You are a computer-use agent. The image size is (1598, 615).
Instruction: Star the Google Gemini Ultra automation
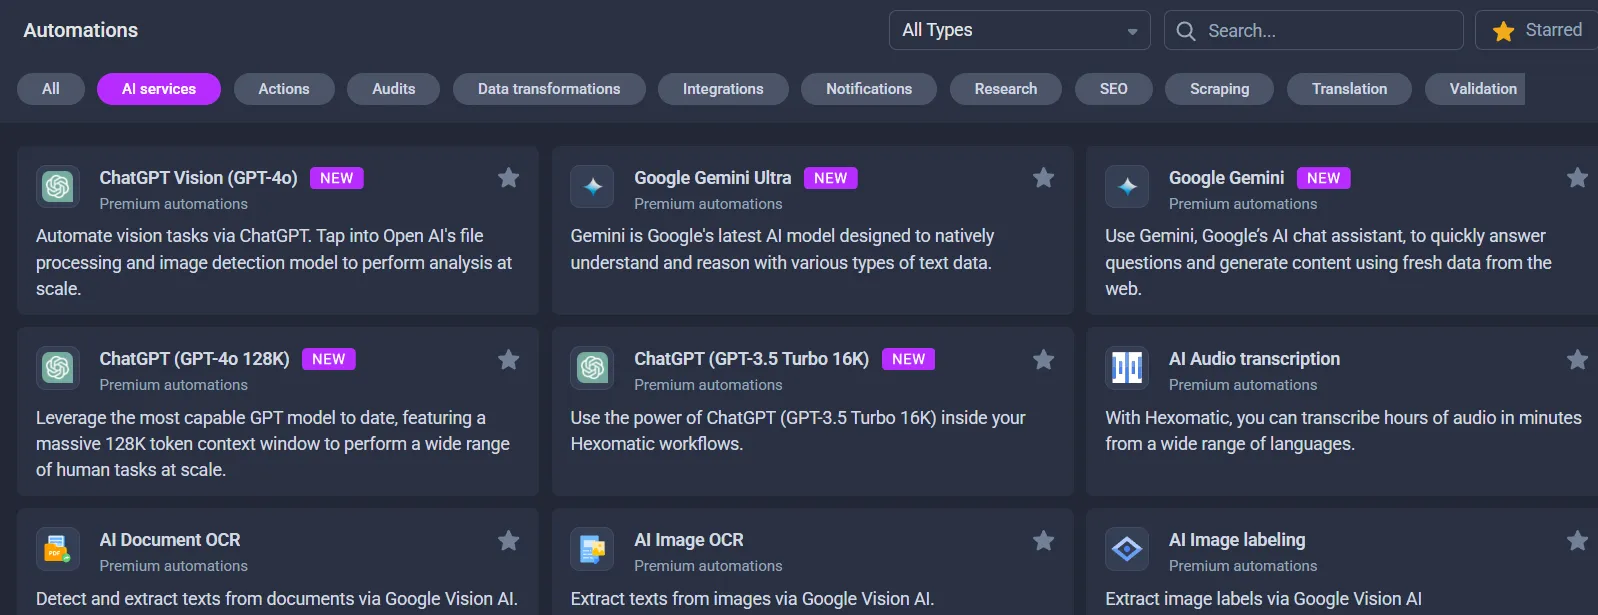click(x=1043, y=178)
